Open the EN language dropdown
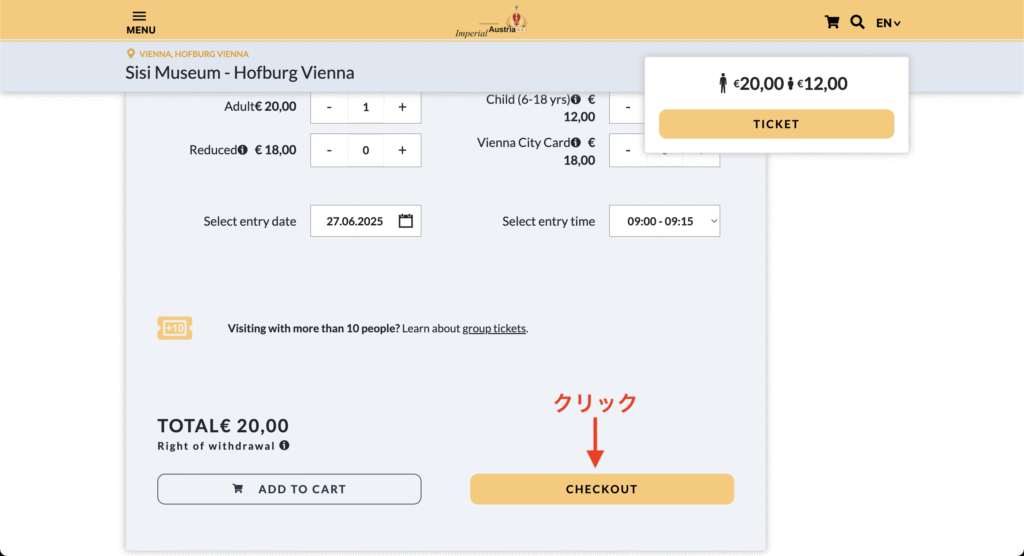 888,23
